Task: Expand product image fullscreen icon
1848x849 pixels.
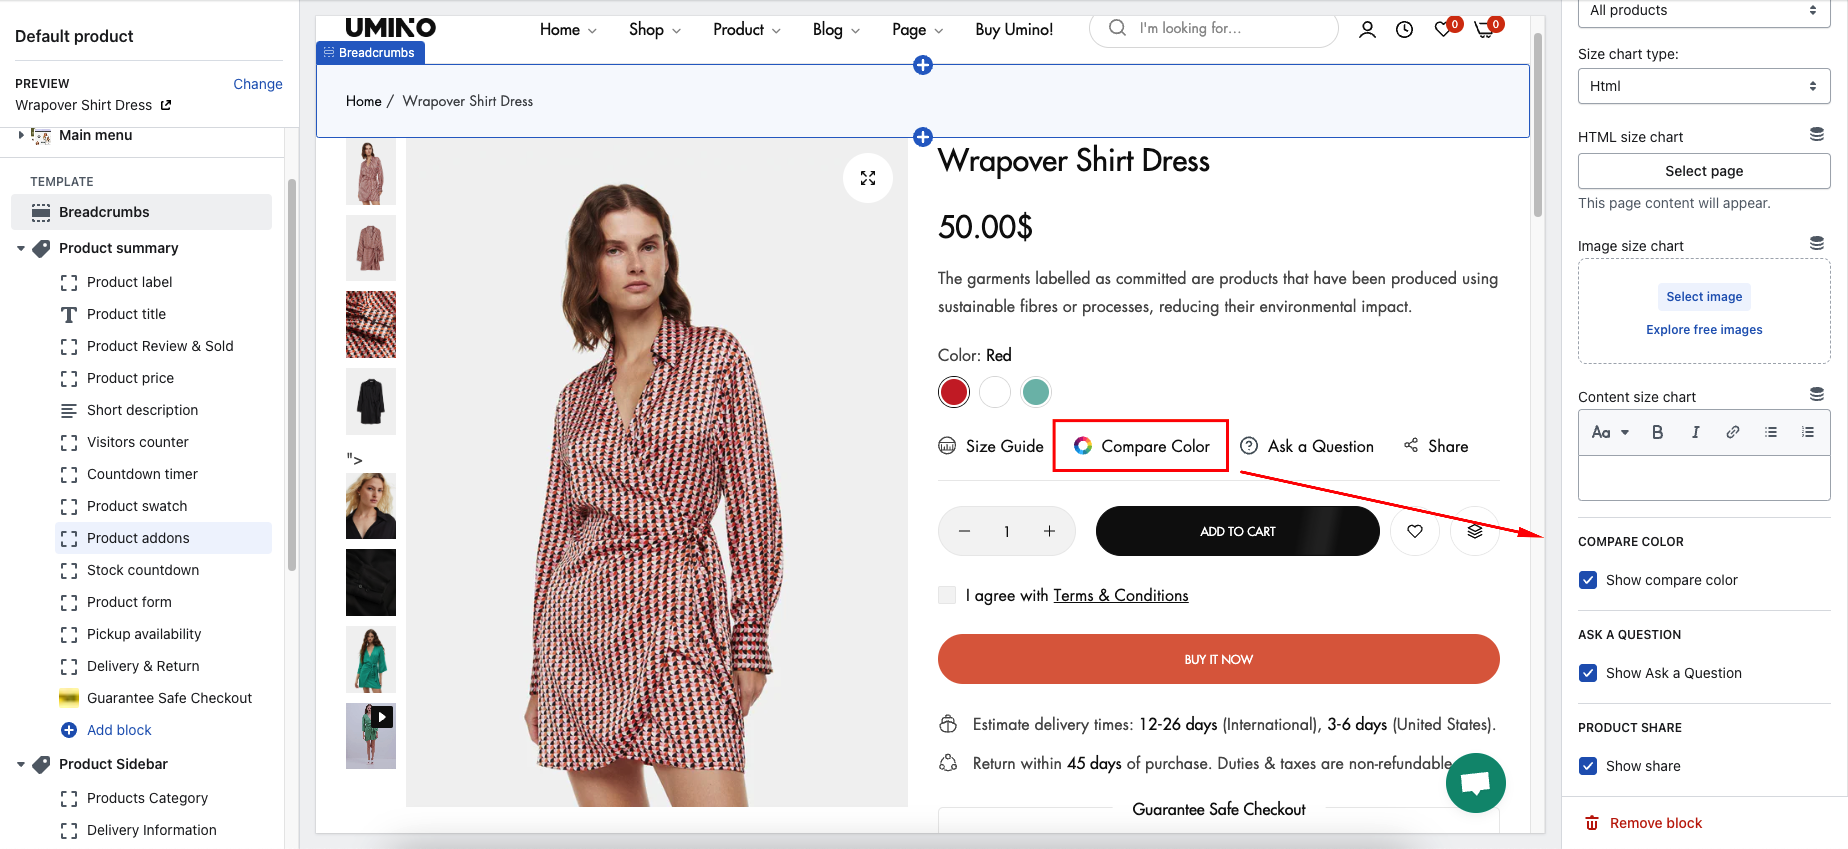Action: click(868, 178)
